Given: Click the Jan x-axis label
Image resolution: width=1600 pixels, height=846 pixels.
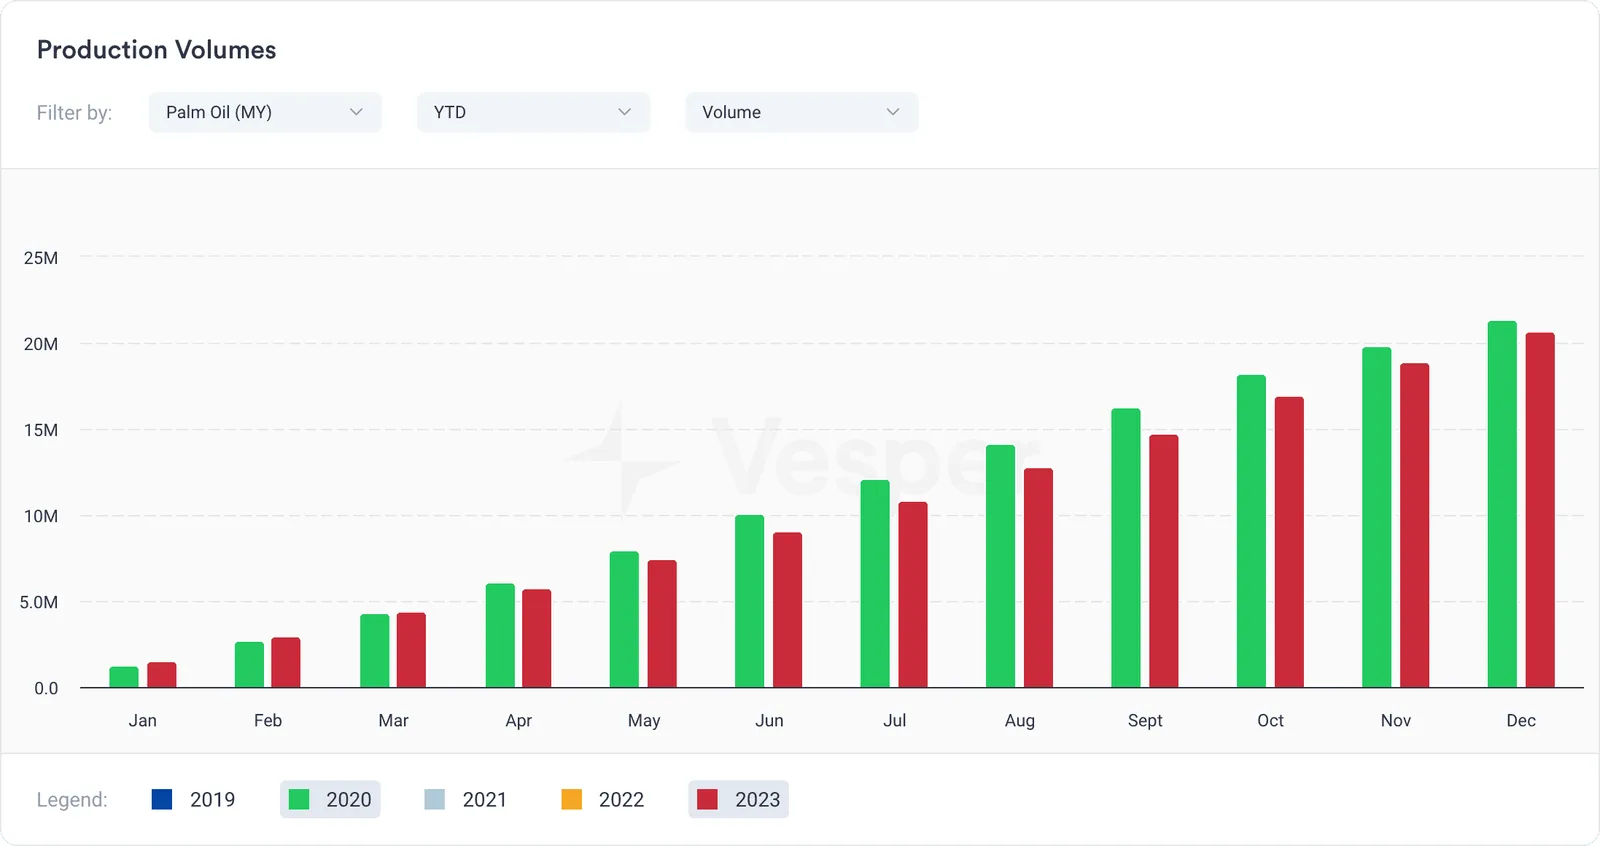Looking at the screenshot, I should point(143,720).
